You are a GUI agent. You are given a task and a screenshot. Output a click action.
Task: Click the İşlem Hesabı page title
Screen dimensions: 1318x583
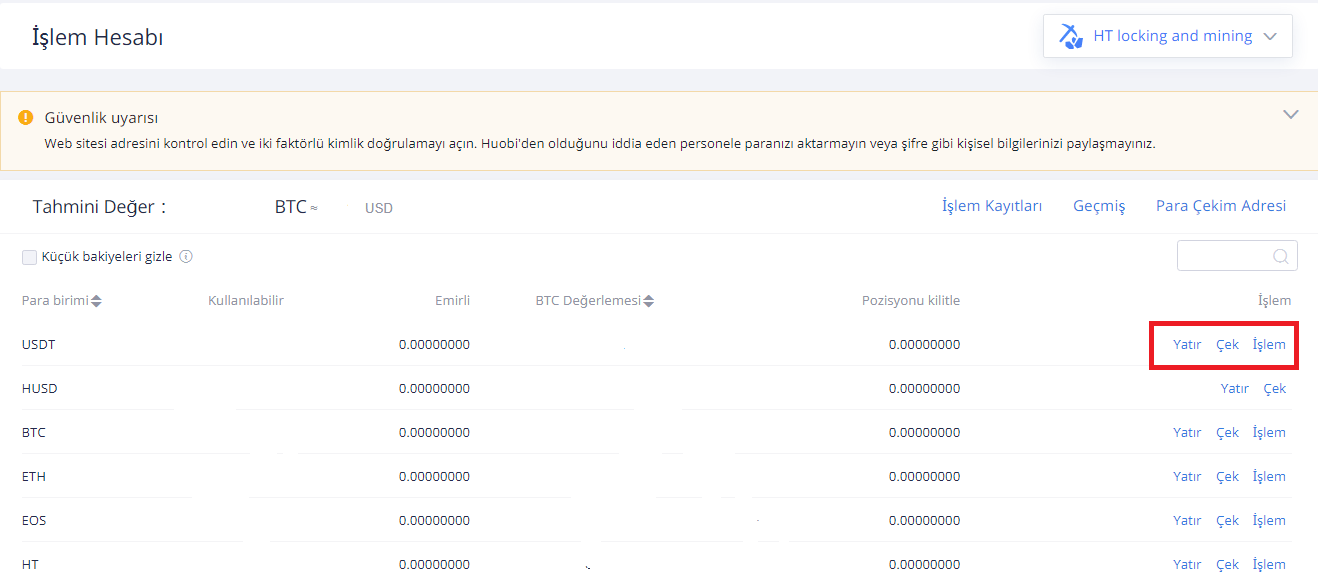click(98, 38)
